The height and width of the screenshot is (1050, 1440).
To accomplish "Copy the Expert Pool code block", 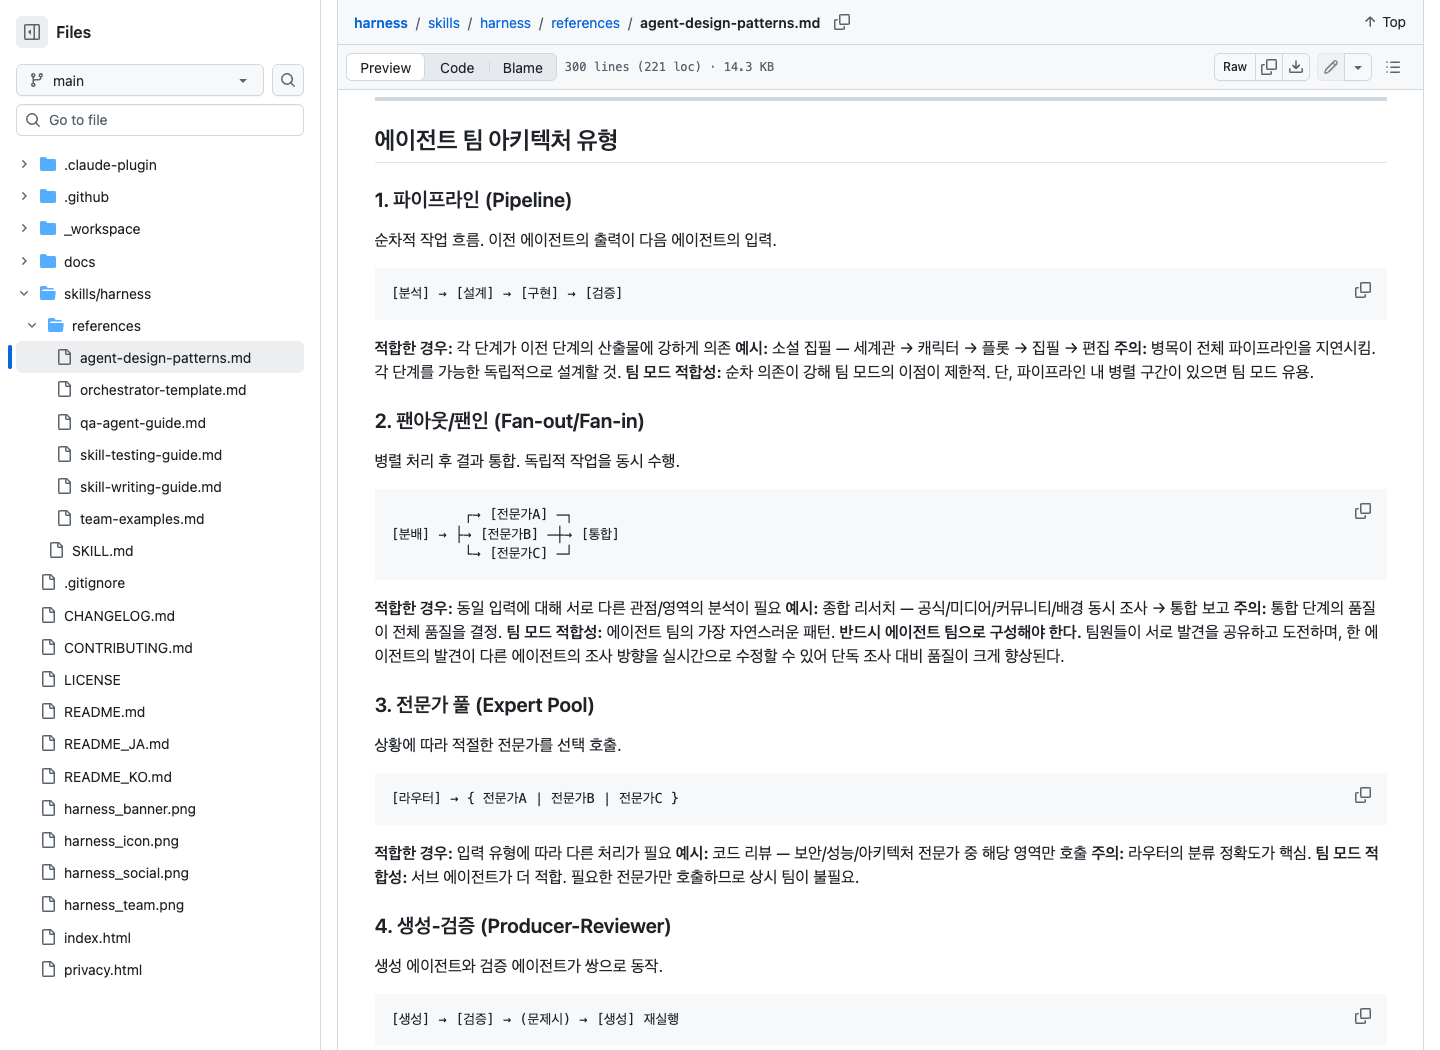I will tap(1363, 795).
